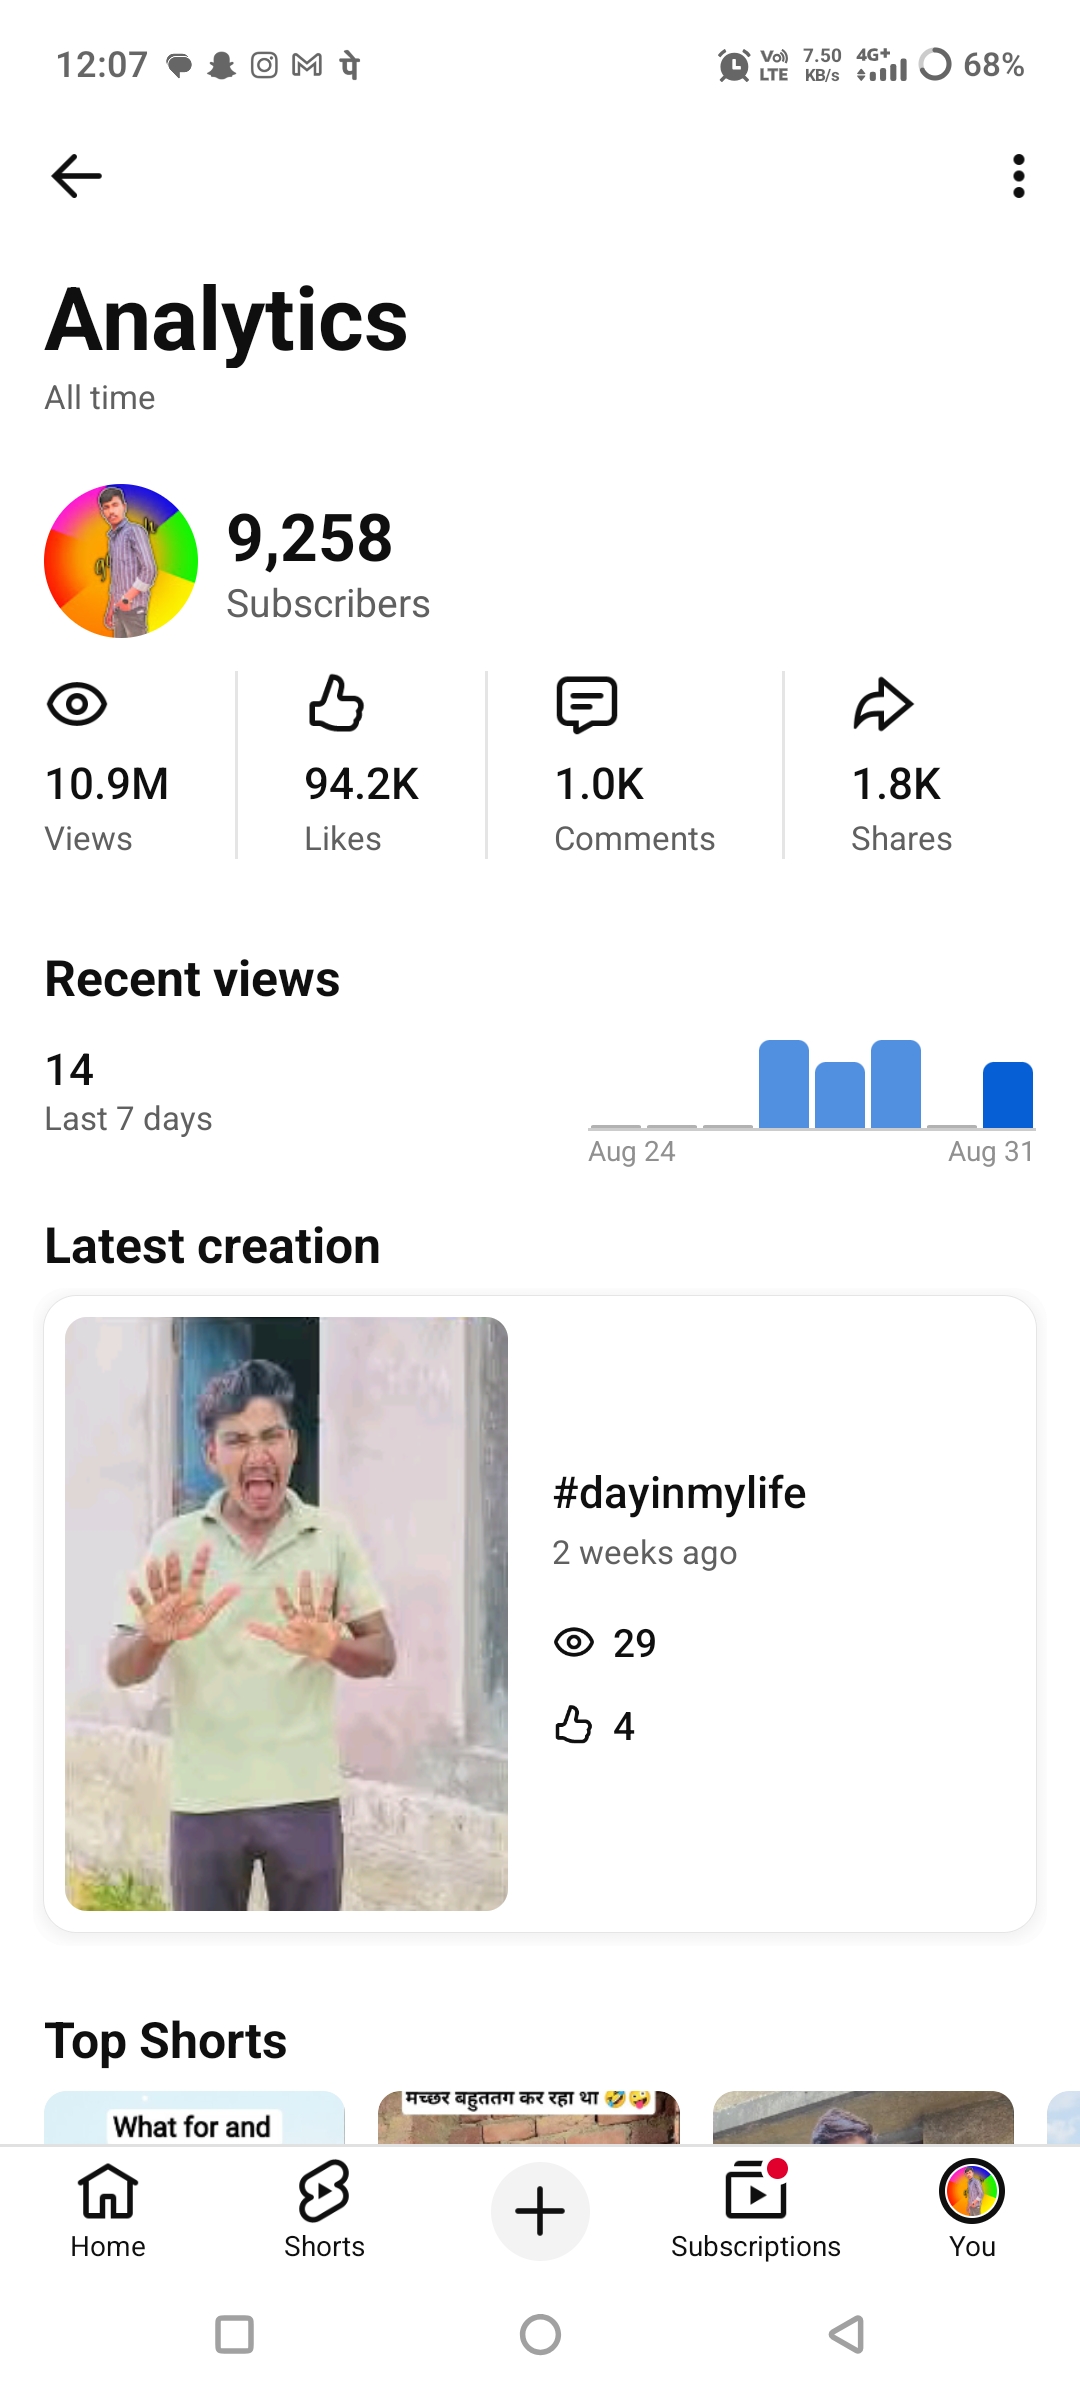Viewport: 1080px width, 2392px height.
Task: Open the Home tab
Action: [x=108, y=2210]
